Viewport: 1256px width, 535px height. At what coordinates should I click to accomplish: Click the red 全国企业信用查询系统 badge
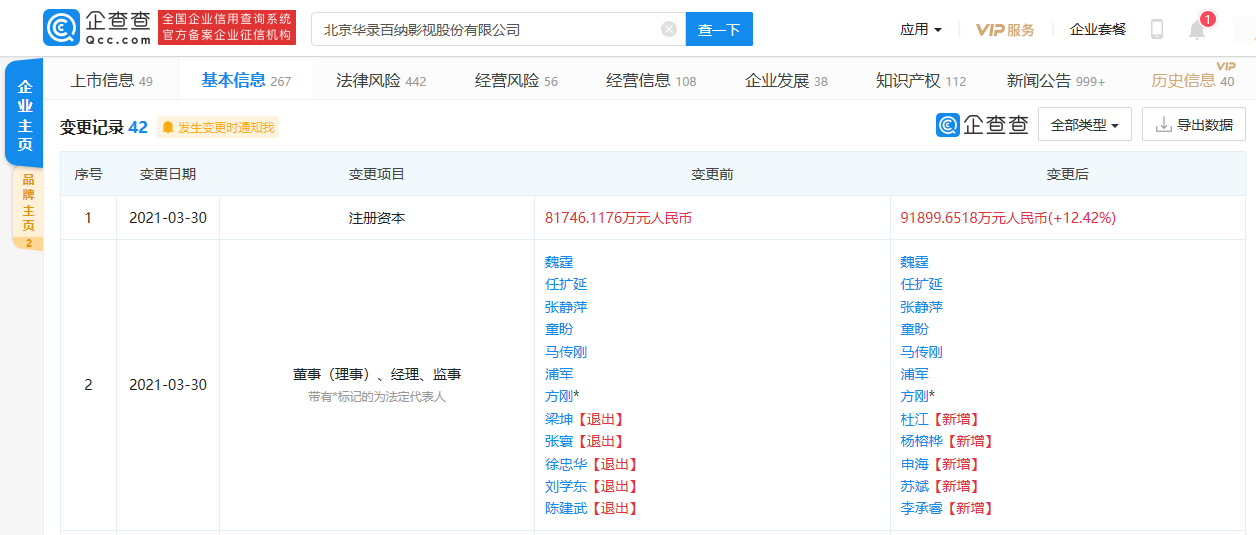pos(227,28)
